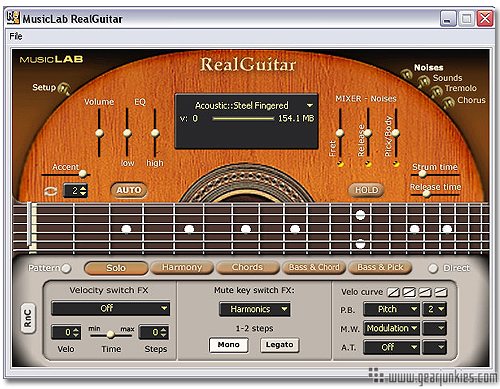Open the Harmonics mute key dropdown
This screenshot has width=500, height=389.
pos(255,309)
